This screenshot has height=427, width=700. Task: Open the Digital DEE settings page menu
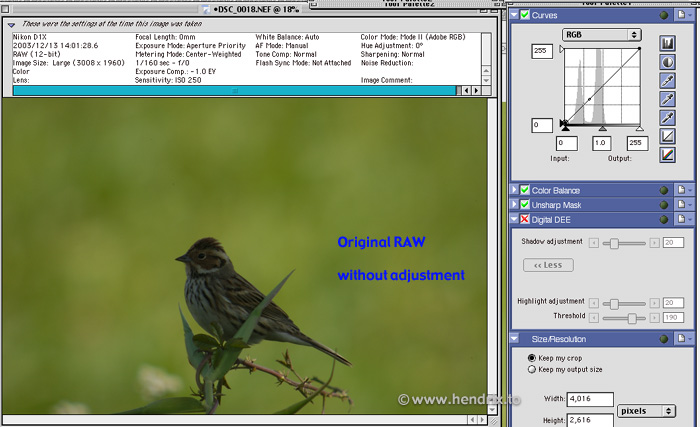tap(684, 219)
